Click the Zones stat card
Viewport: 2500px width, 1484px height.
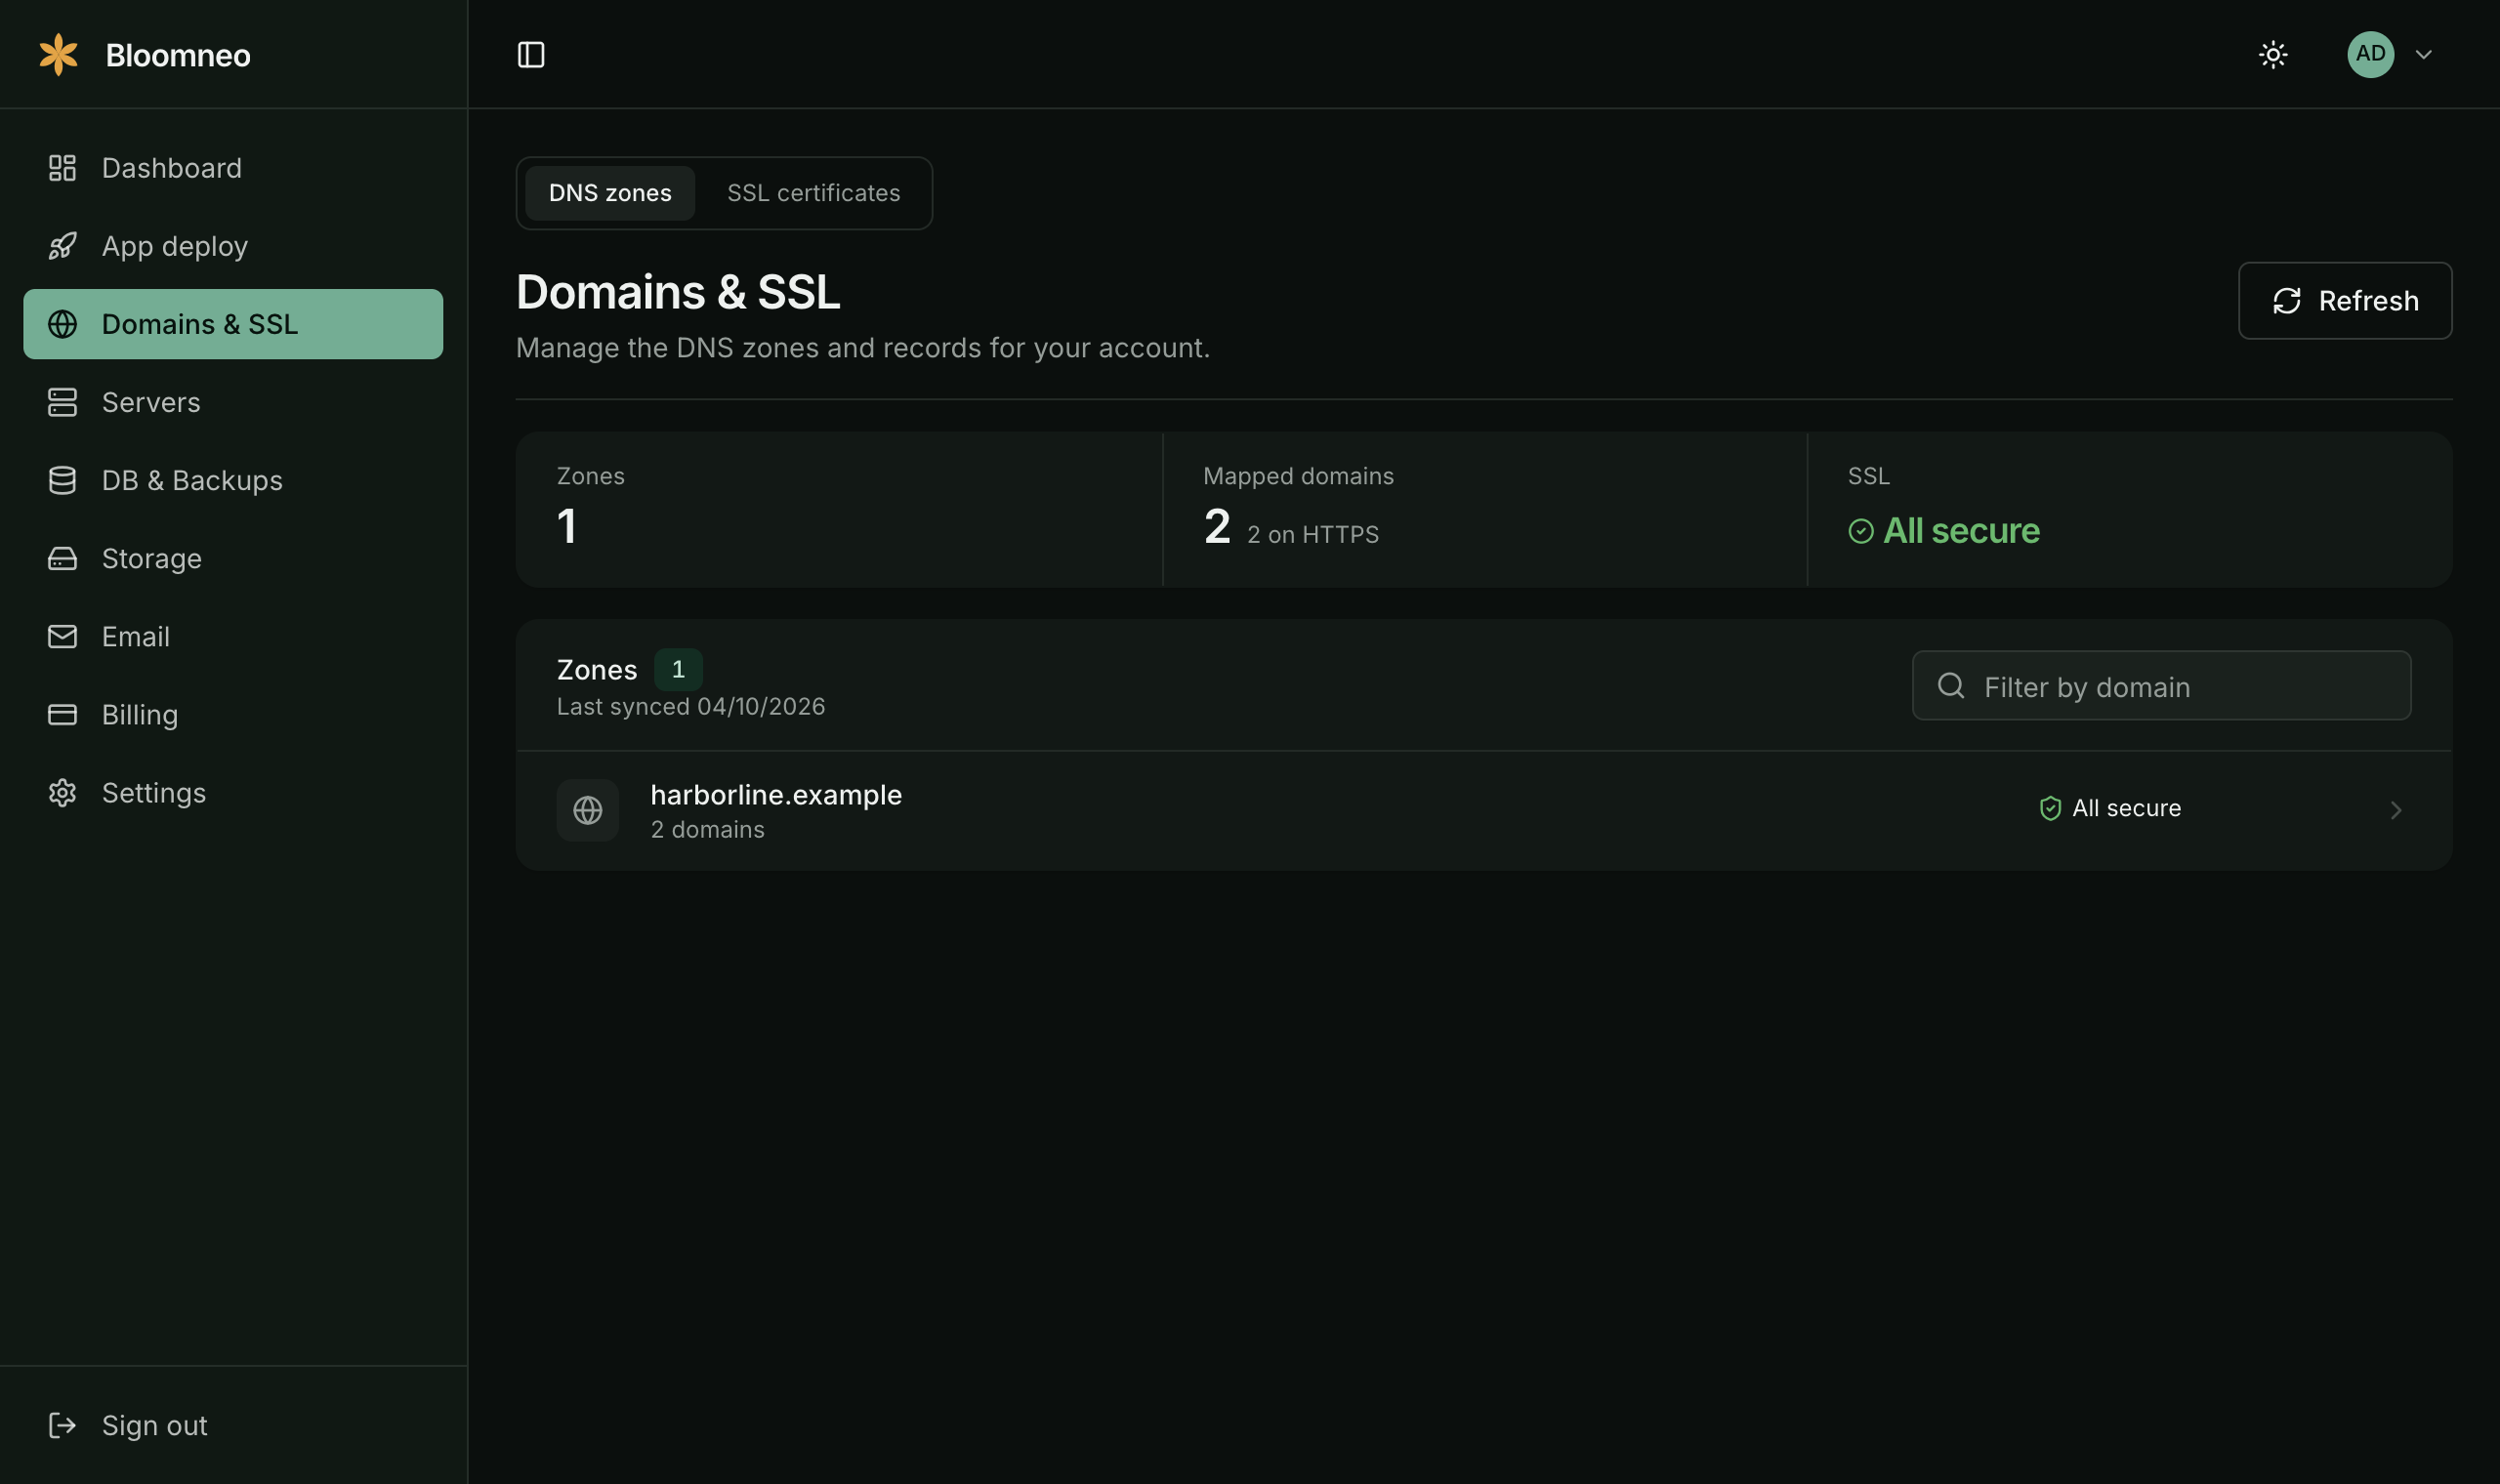839,510
